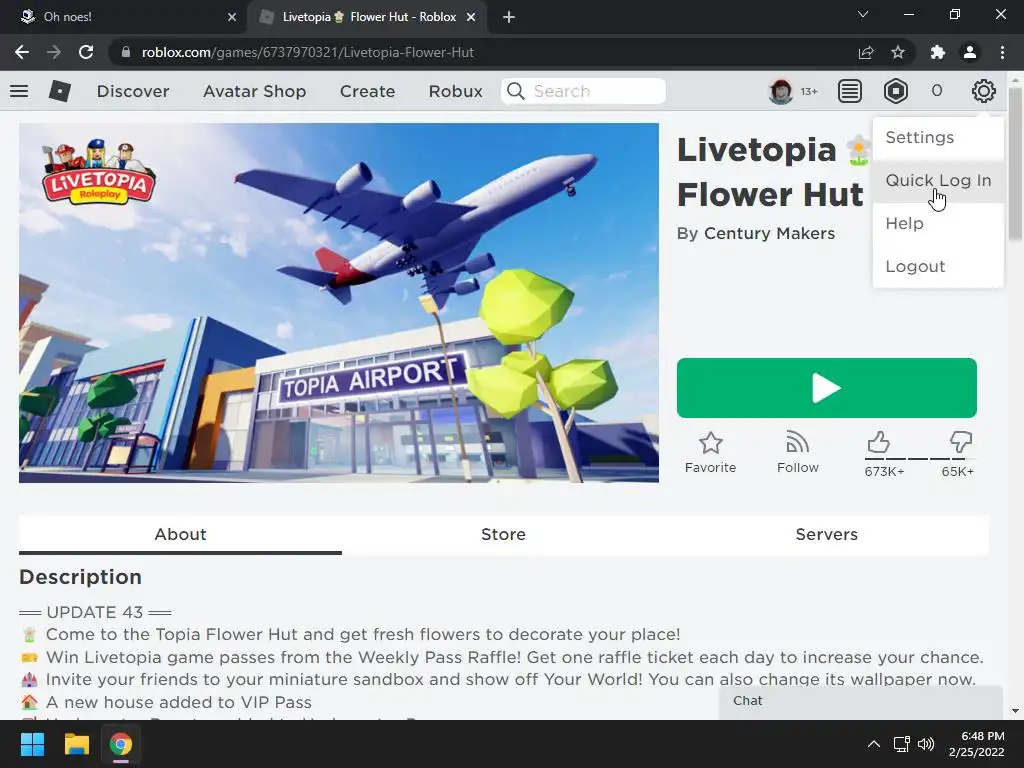This screenshot has height=768, width=1024.
Task: Bookmark this page with star icon
Action: click(898, 52)
